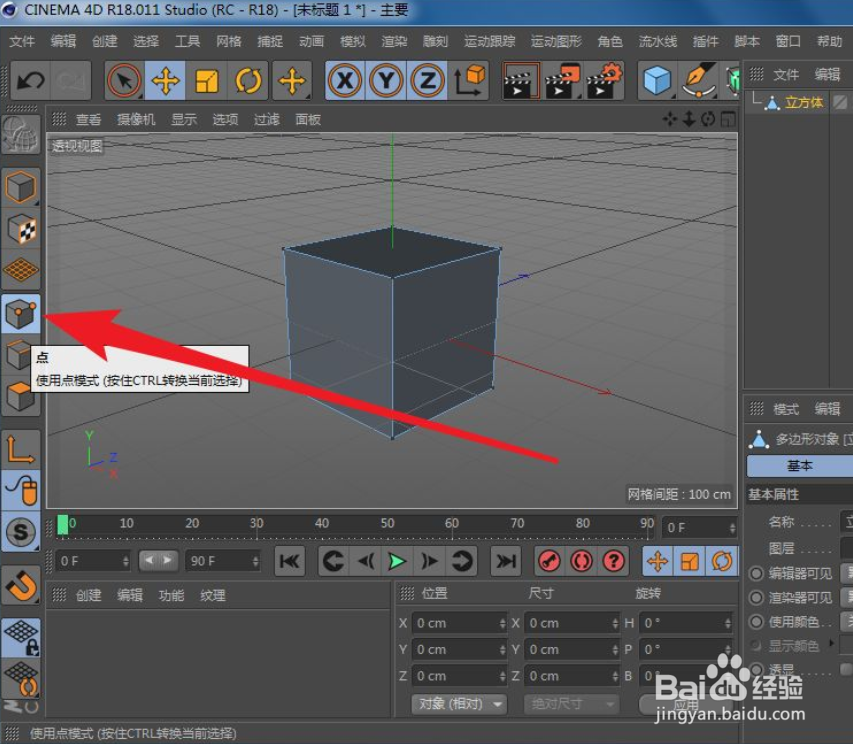The width and height of the screenshot is (853, 744).
Task: Click the coordinate system icon
Action: click(470, 81)
